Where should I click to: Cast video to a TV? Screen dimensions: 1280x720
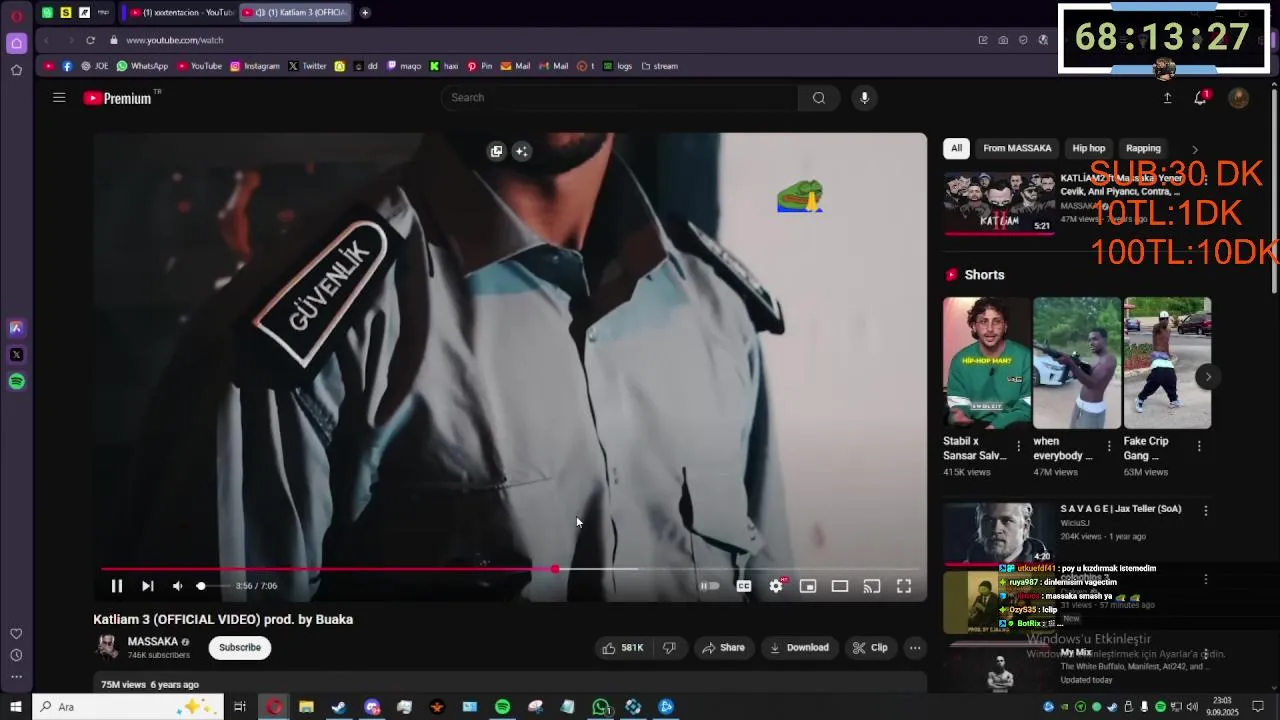[872, 586]
